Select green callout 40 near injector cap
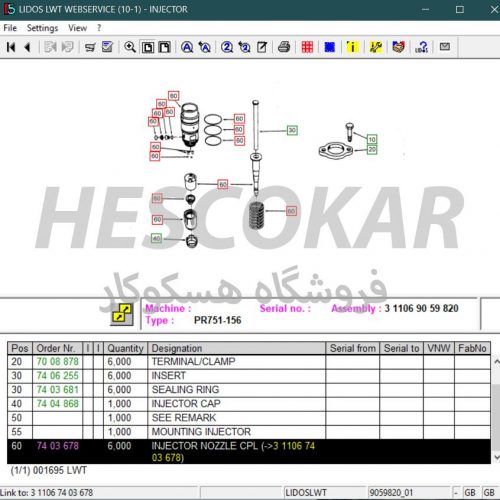Screen dimensions: 500x500 tap(156, 238)
